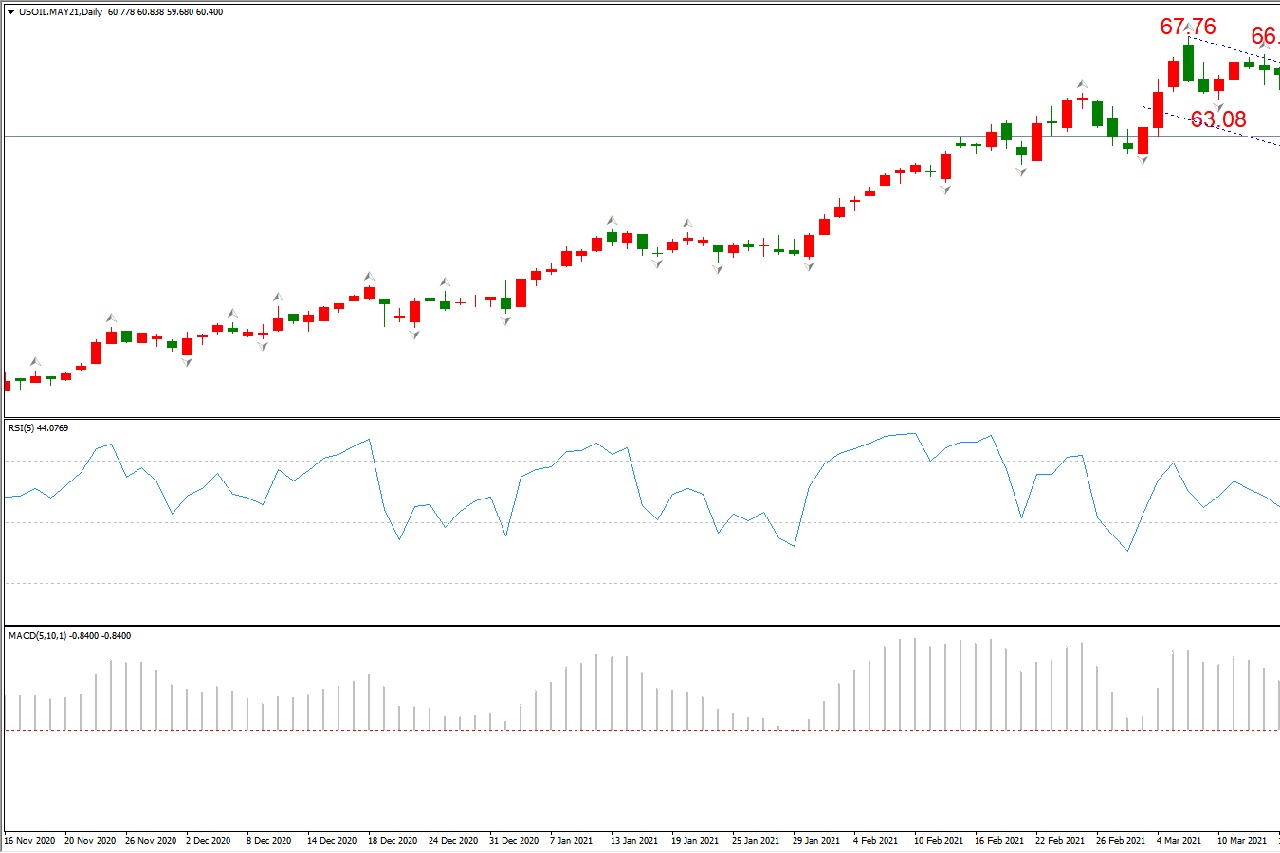Select the upper dashed trendline from 67.76 peak
Screen dimensions: 1280x853
tap(1228, 47)
